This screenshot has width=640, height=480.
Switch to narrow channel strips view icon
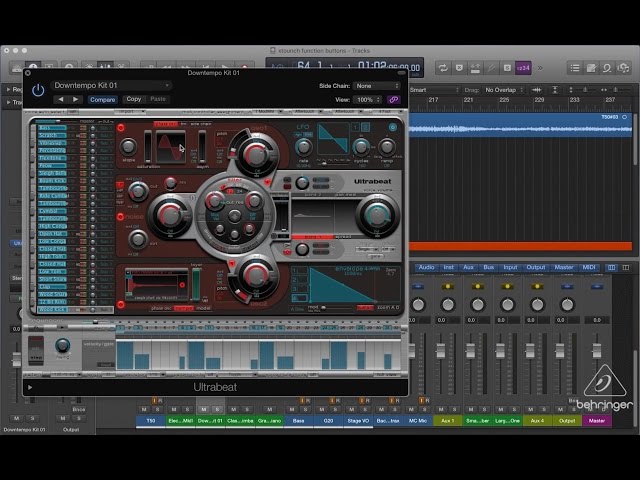[611, 268]
